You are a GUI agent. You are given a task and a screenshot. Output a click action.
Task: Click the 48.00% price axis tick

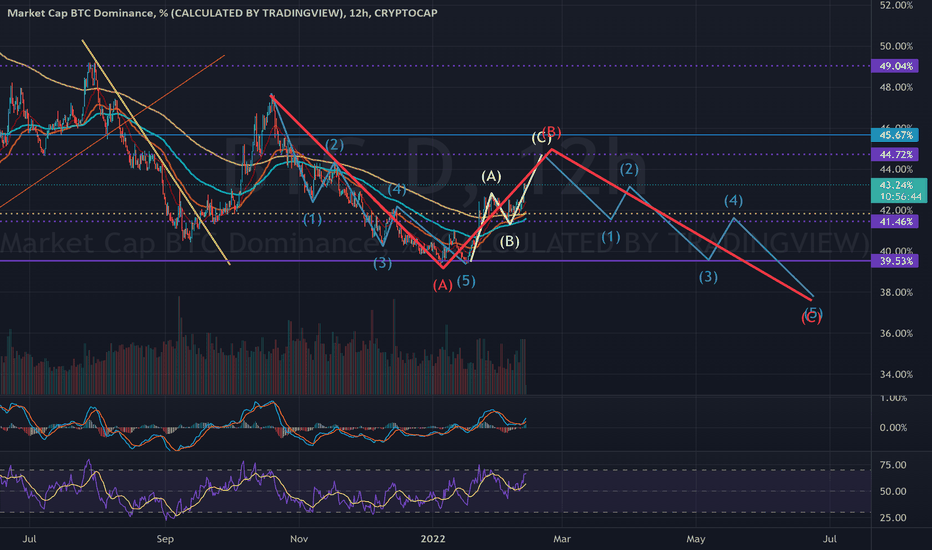tap(896, 87)
